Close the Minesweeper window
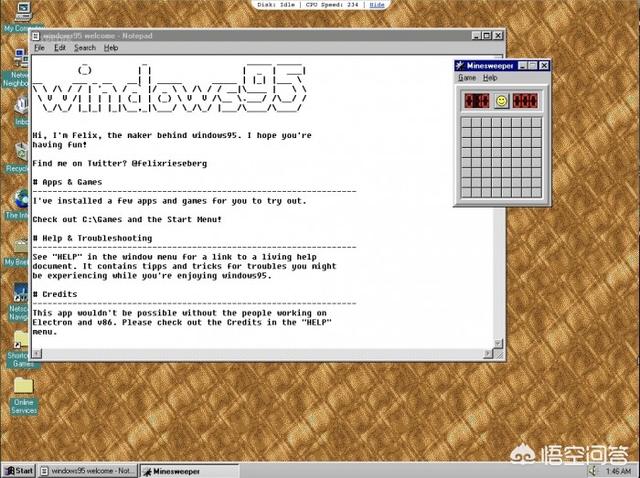This screenshot has height=478, width=640. 544,65
